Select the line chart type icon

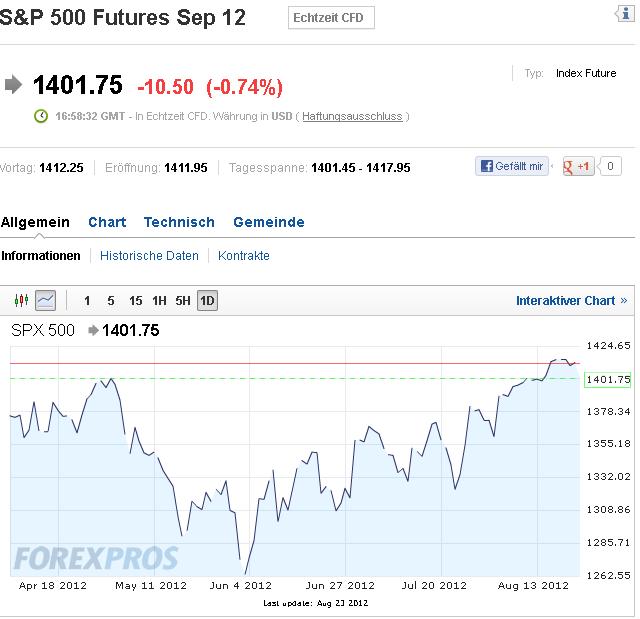(x=45, y=300)
